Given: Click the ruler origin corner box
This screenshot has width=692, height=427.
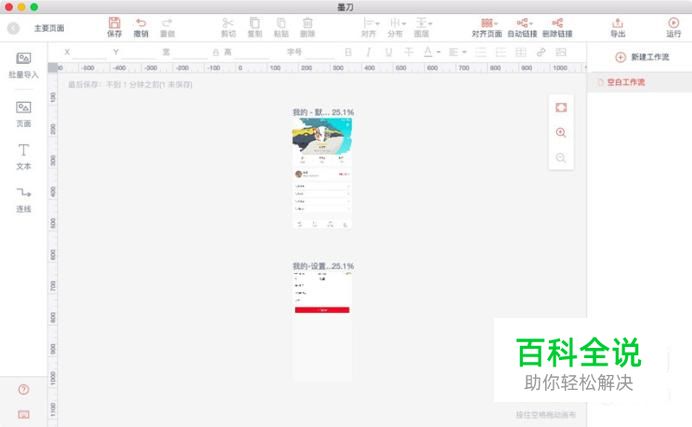Looking at the screenshot, I should pos(53,67).
